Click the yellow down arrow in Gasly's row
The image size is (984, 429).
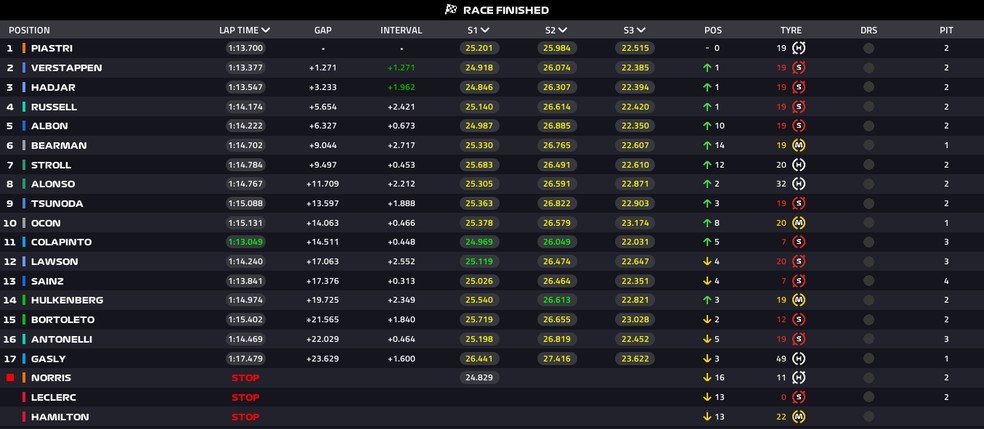pos(707,359)
